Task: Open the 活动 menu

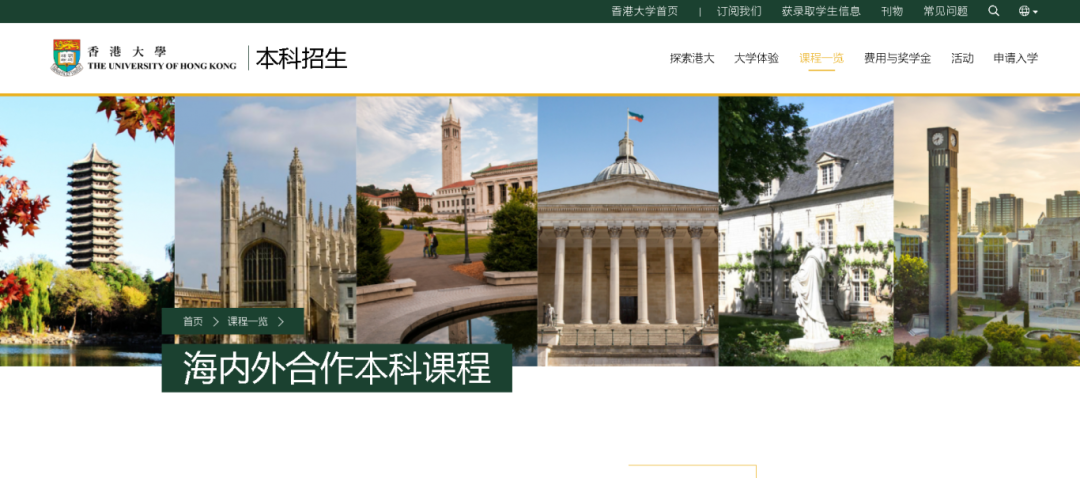Action: 962,59
